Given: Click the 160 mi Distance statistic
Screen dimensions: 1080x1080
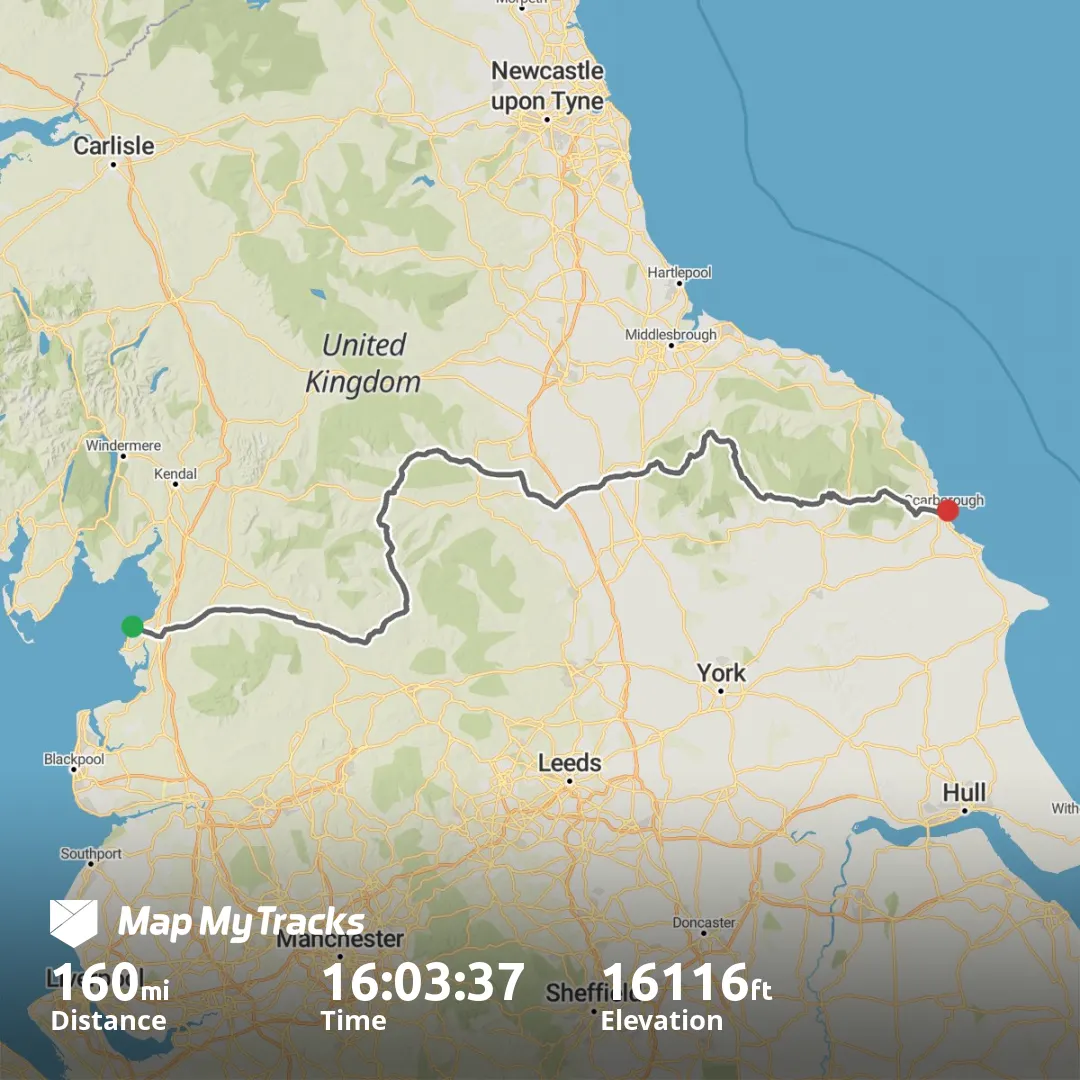Looking at the screenshot, I should [110, 997].
